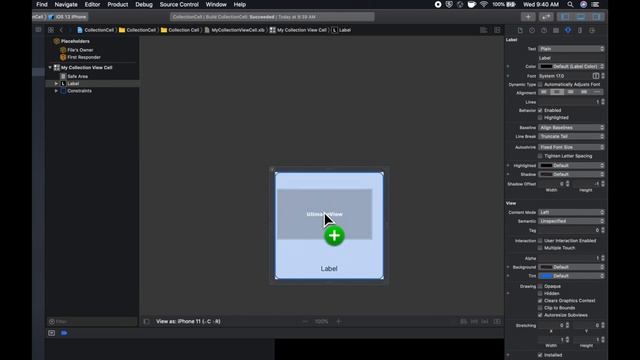Select the iOS 13 iPhone scheme destination
The width and height of the screenshot is (640, 360).
[x=68, y=17]
